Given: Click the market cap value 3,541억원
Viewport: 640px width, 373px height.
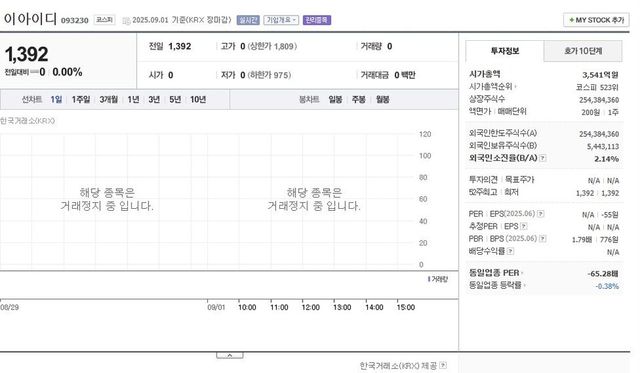Looking at the screenshot, I should [600, 75].
